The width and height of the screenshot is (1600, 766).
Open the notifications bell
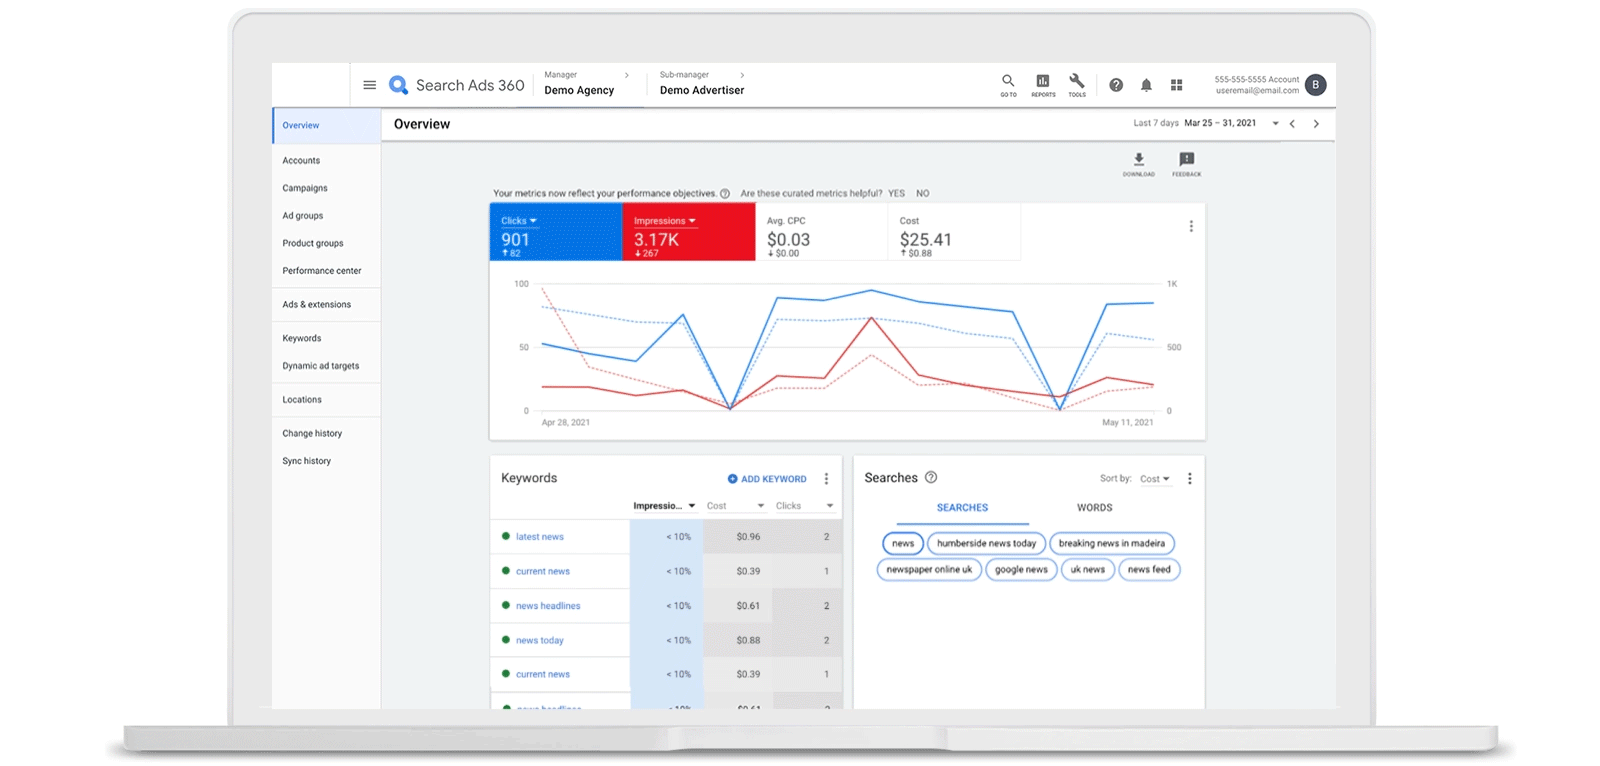coord(1146,85)
